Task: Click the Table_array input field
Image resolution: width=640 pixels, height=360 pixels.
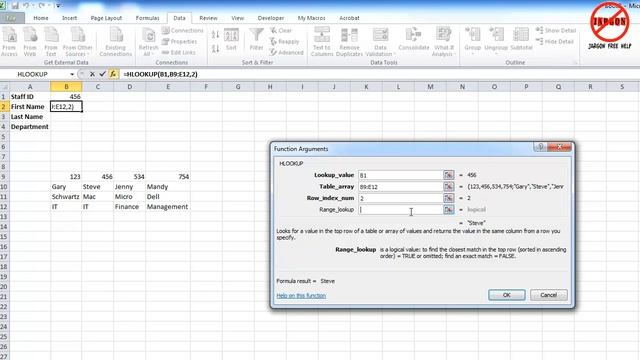Action: click(400, 187)
